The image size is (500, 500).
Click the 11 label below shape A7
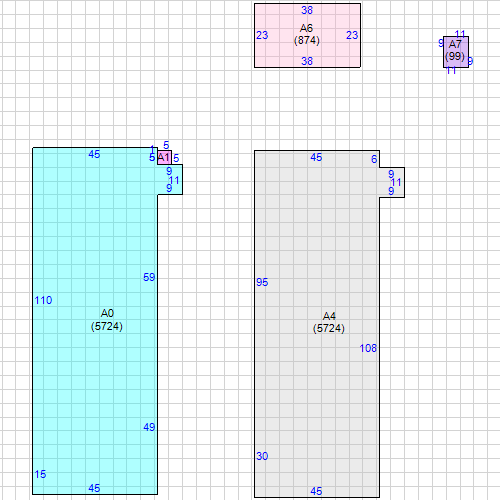[x=451, y=70]
